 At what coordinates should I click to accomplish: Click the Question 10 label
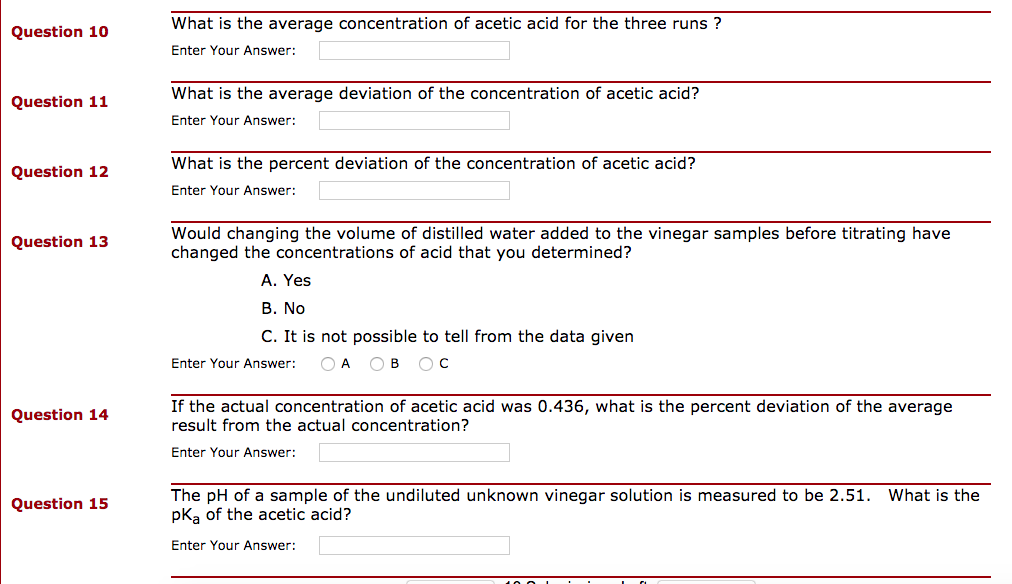pyautogui.click(x=59, y=32)
